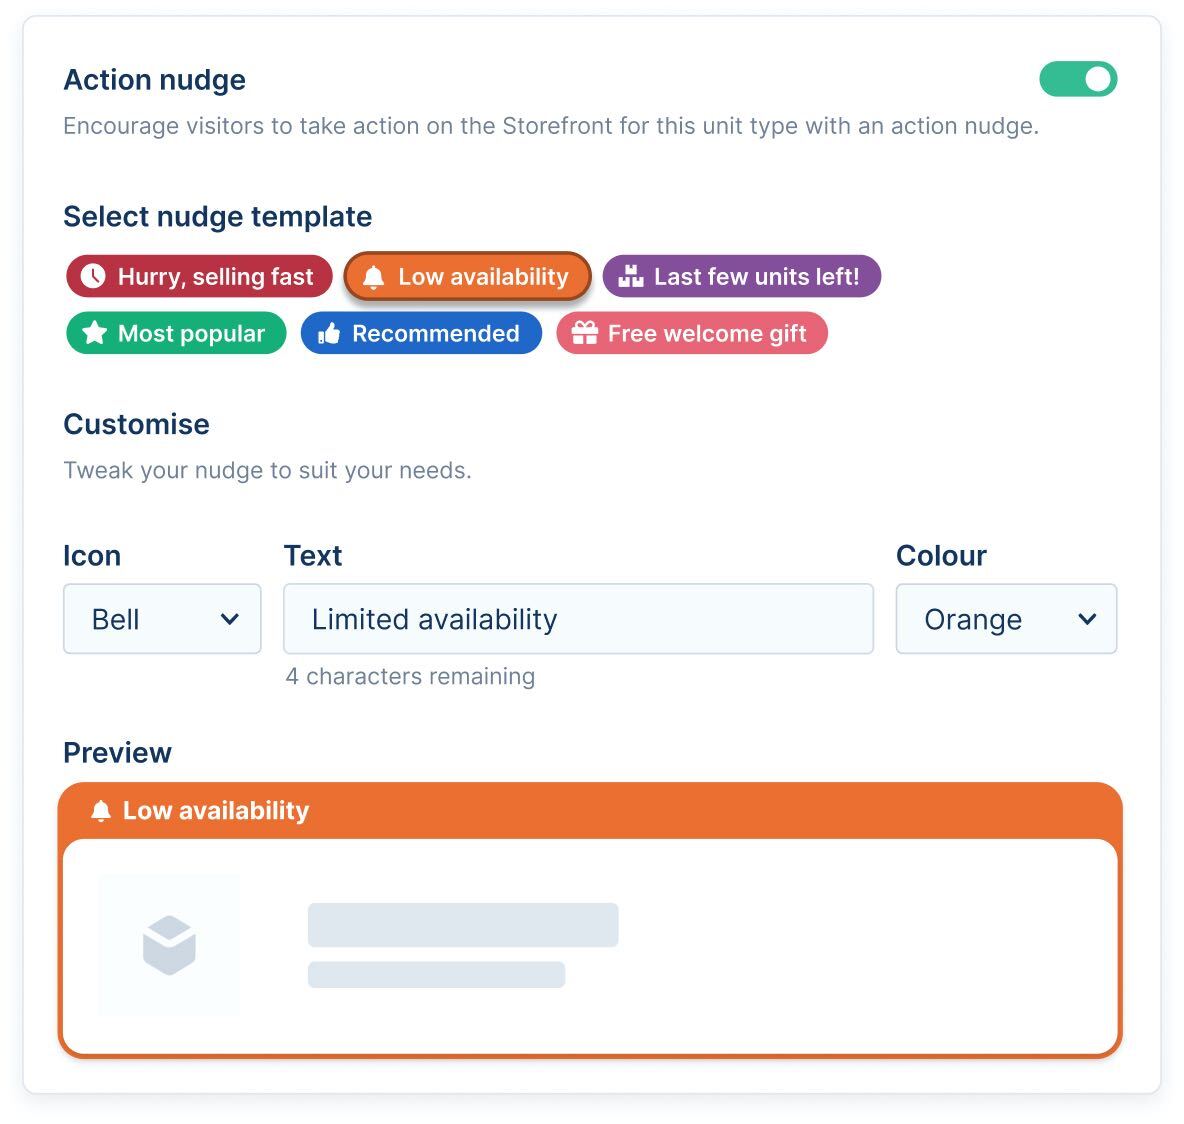The width and height of the screenshot is (1184, 1124).
Task: Open the Colour dropdown showing Orange
Action: [x=1006, y=619]
